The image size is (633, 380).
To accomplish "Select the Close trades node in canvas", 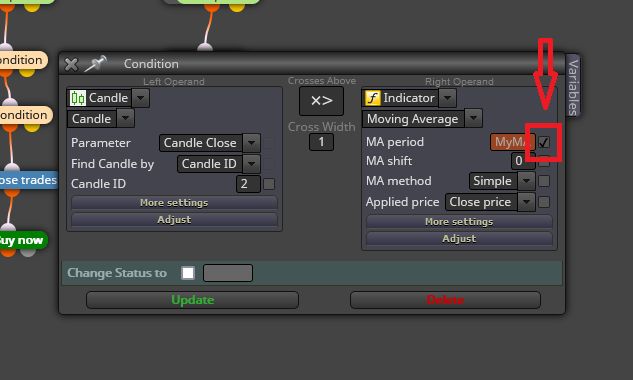I will [28, 180].
